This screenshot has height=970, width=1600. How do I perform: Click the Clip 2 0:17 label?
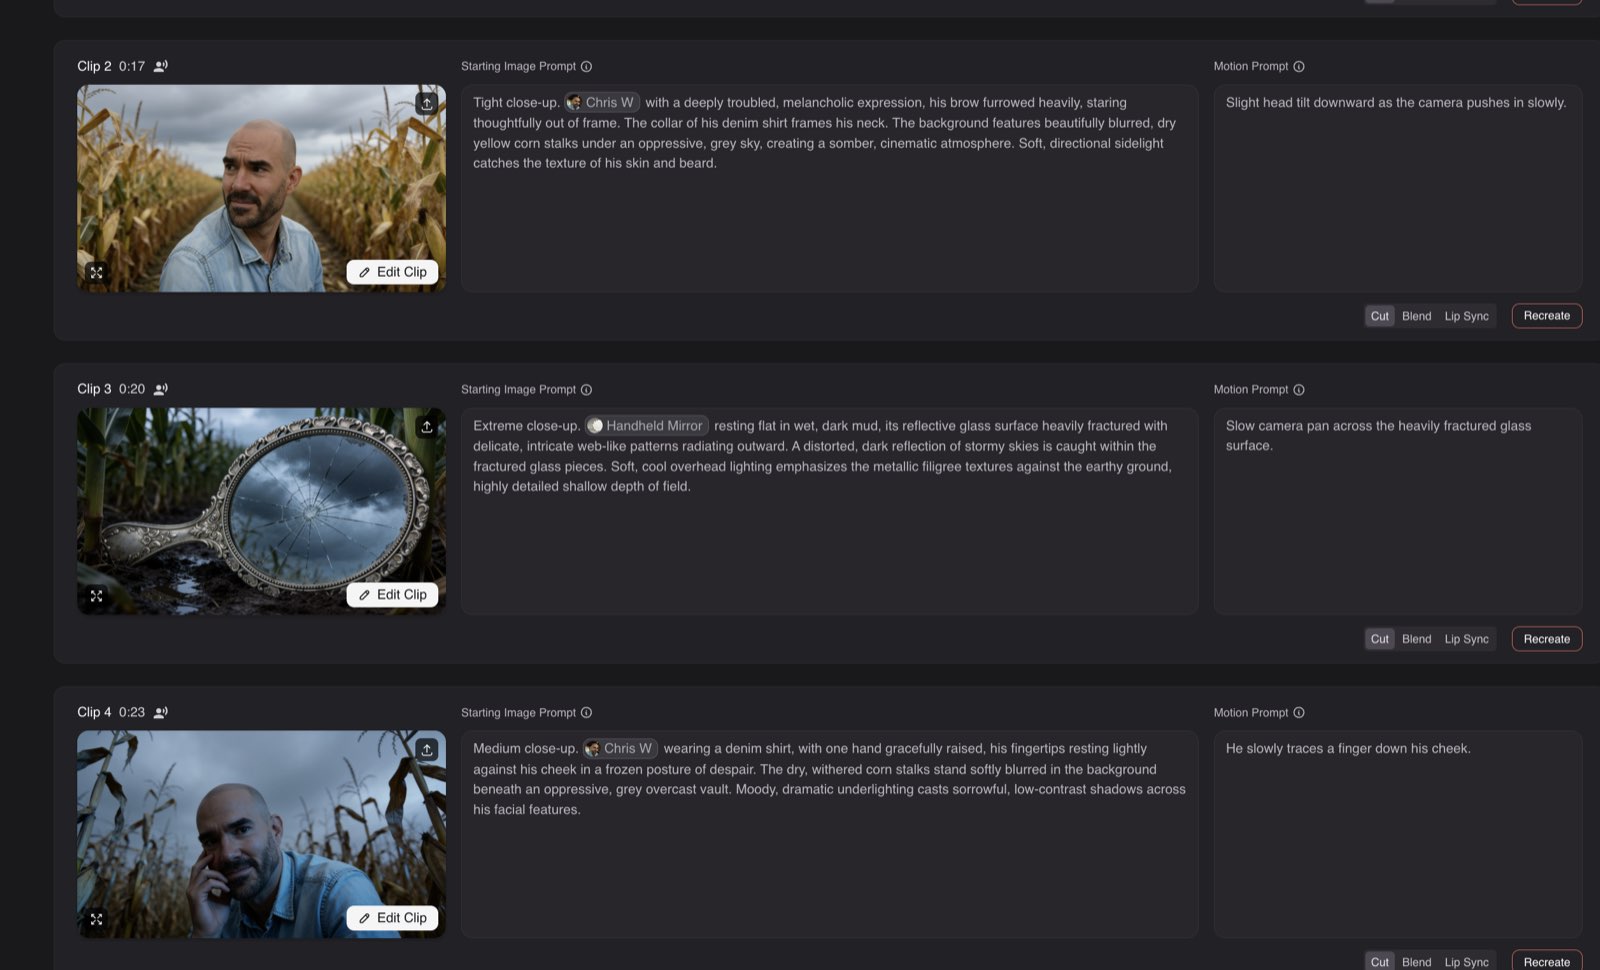click(111, 66)
